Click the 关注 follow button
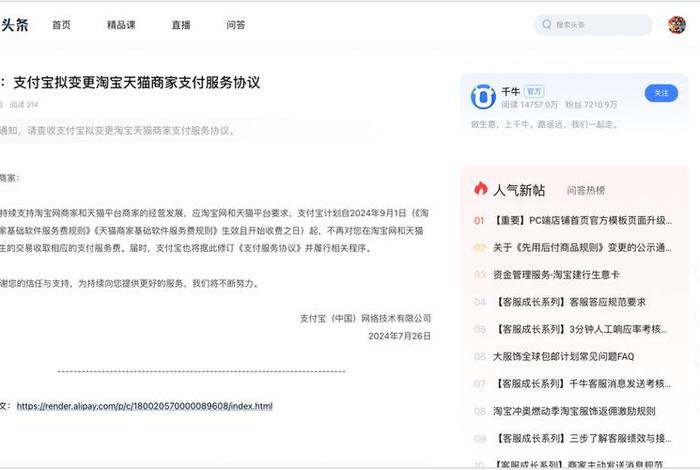The height and width of the screenshot is (470, 700). coord(661,93)
